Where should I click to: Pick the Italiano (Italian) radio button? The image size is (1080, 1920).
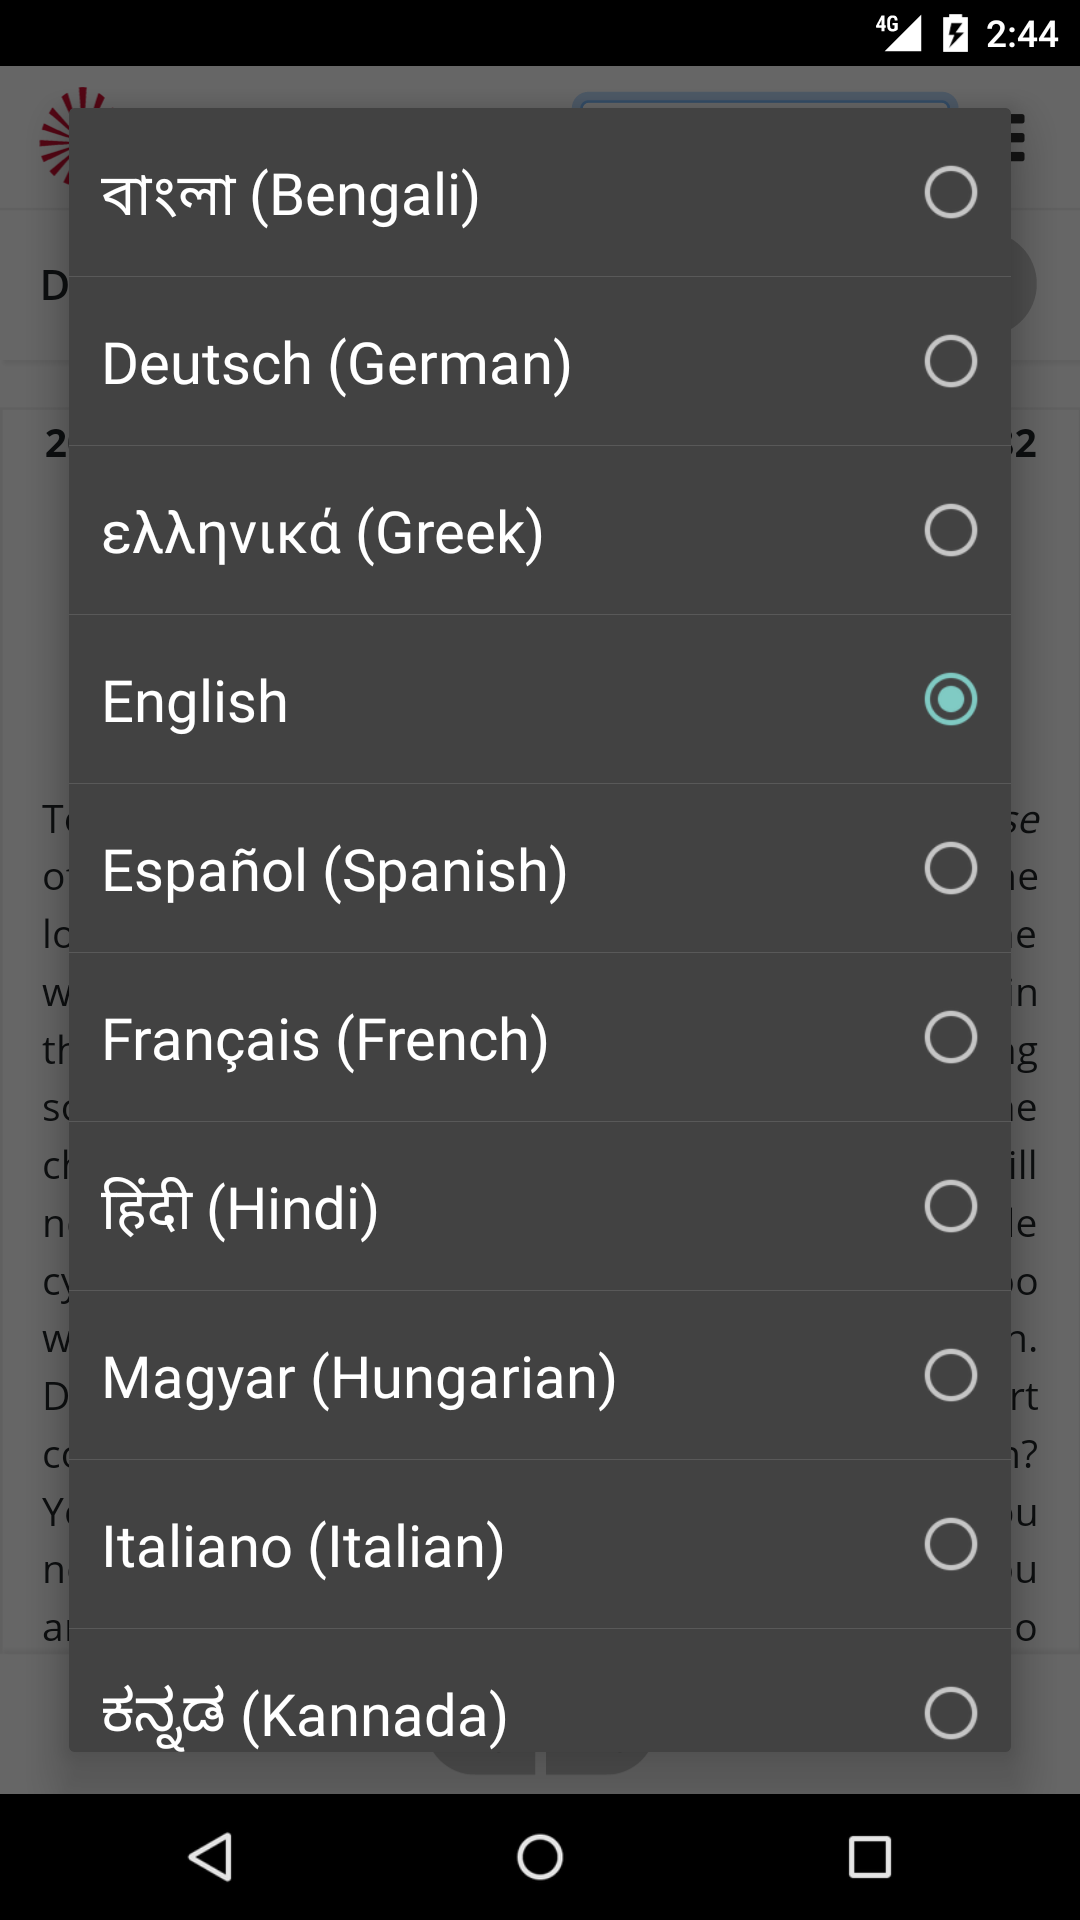pos(950,1544)
